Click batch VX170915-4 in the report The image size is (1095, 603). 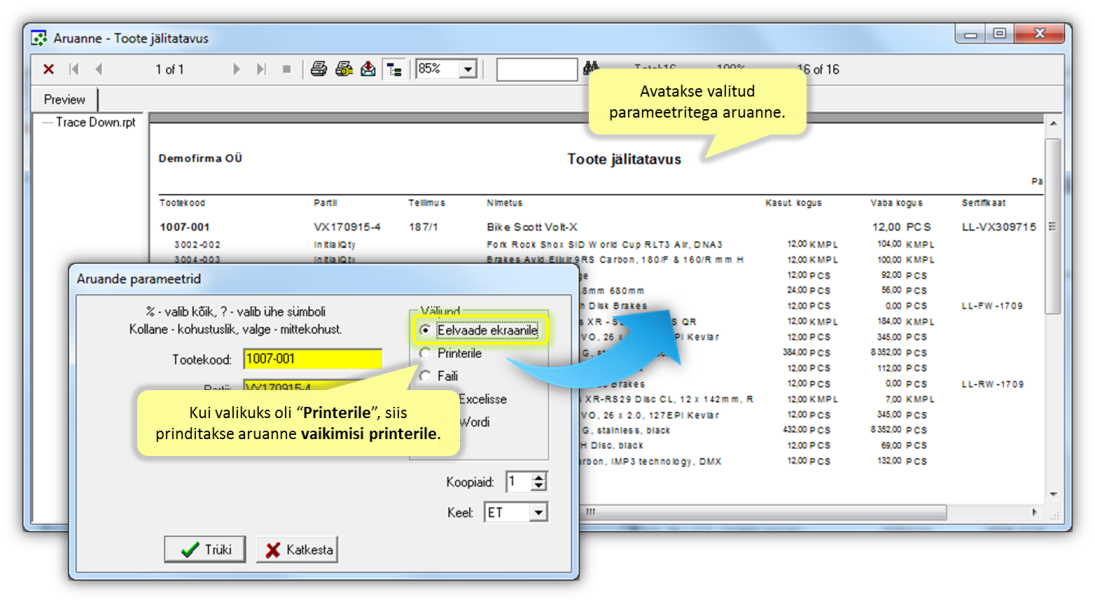347,227
